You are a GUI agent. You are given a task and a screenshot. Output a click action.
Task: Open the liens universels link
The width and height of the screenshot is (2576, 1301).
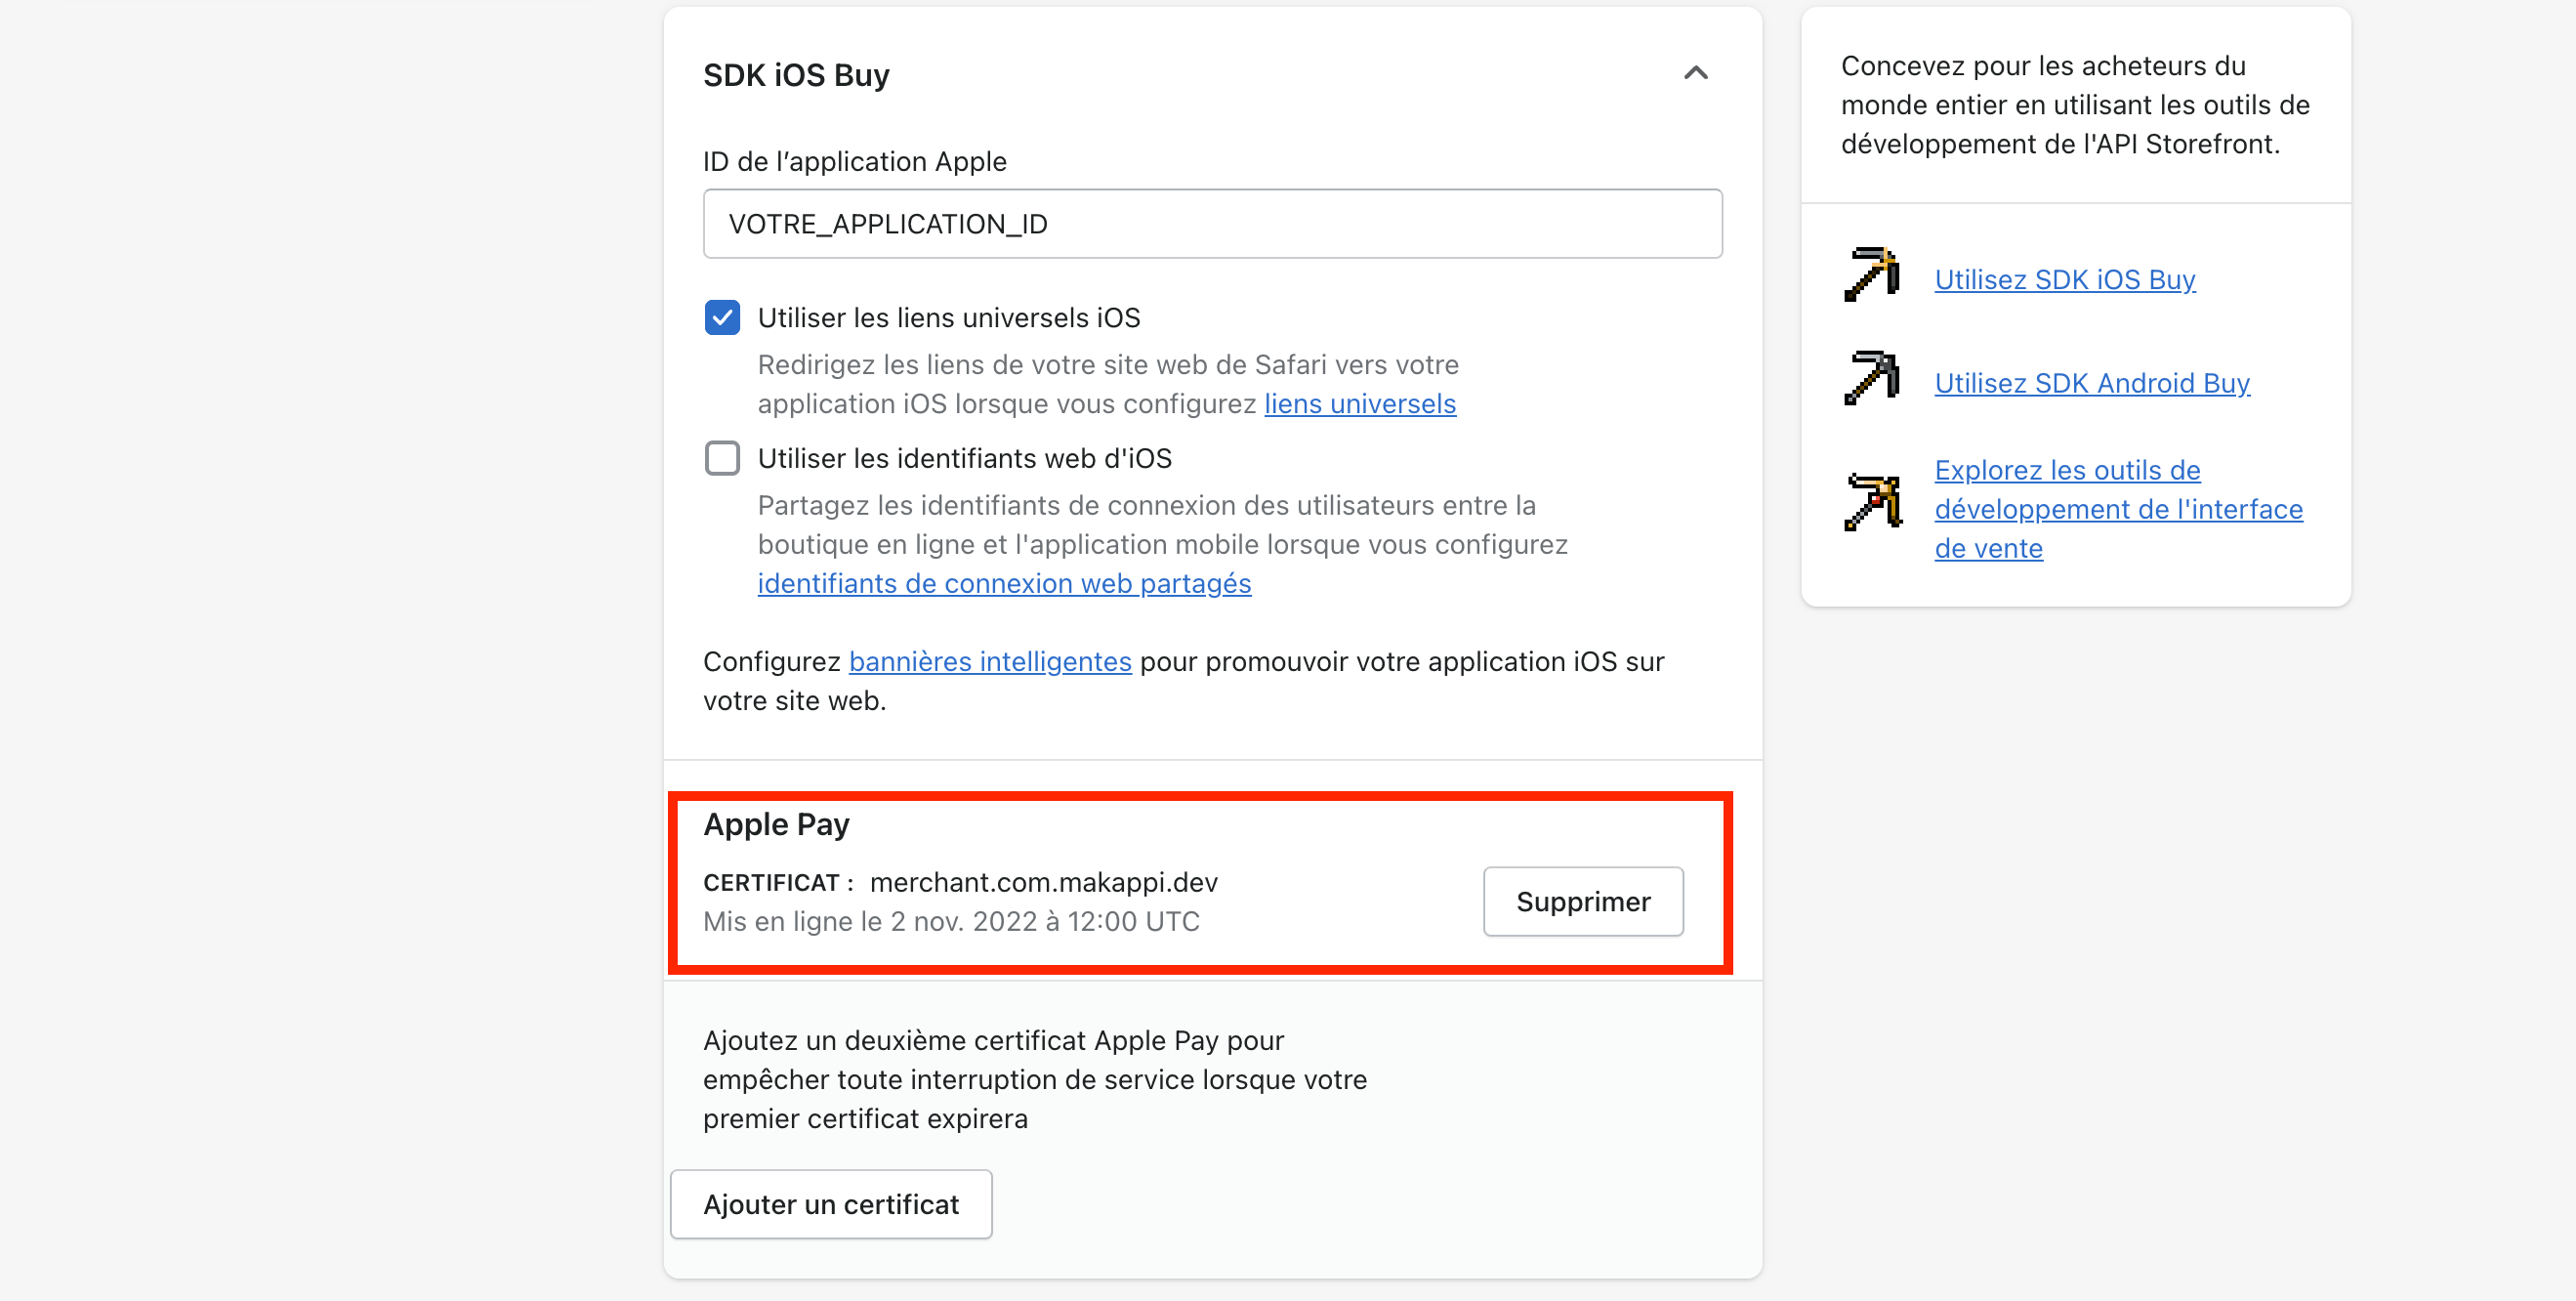(1360, 404)
